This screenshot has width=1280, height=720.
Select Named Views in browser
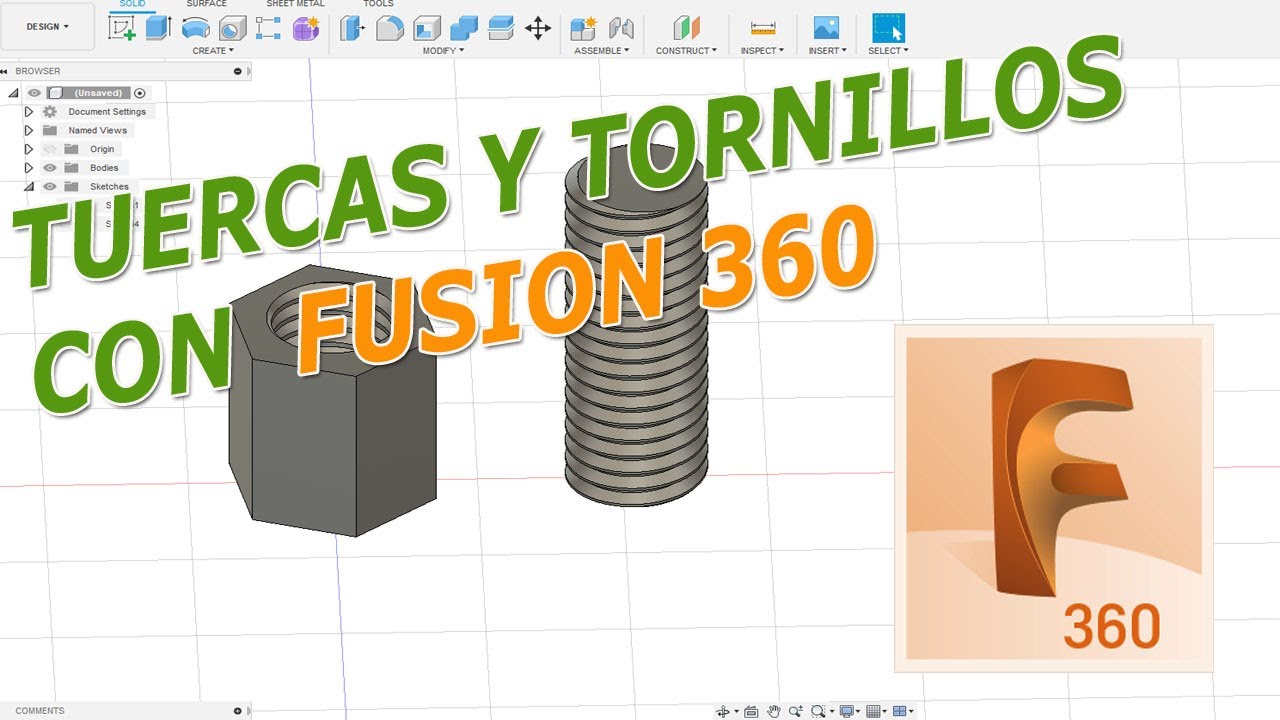[97, 130]
